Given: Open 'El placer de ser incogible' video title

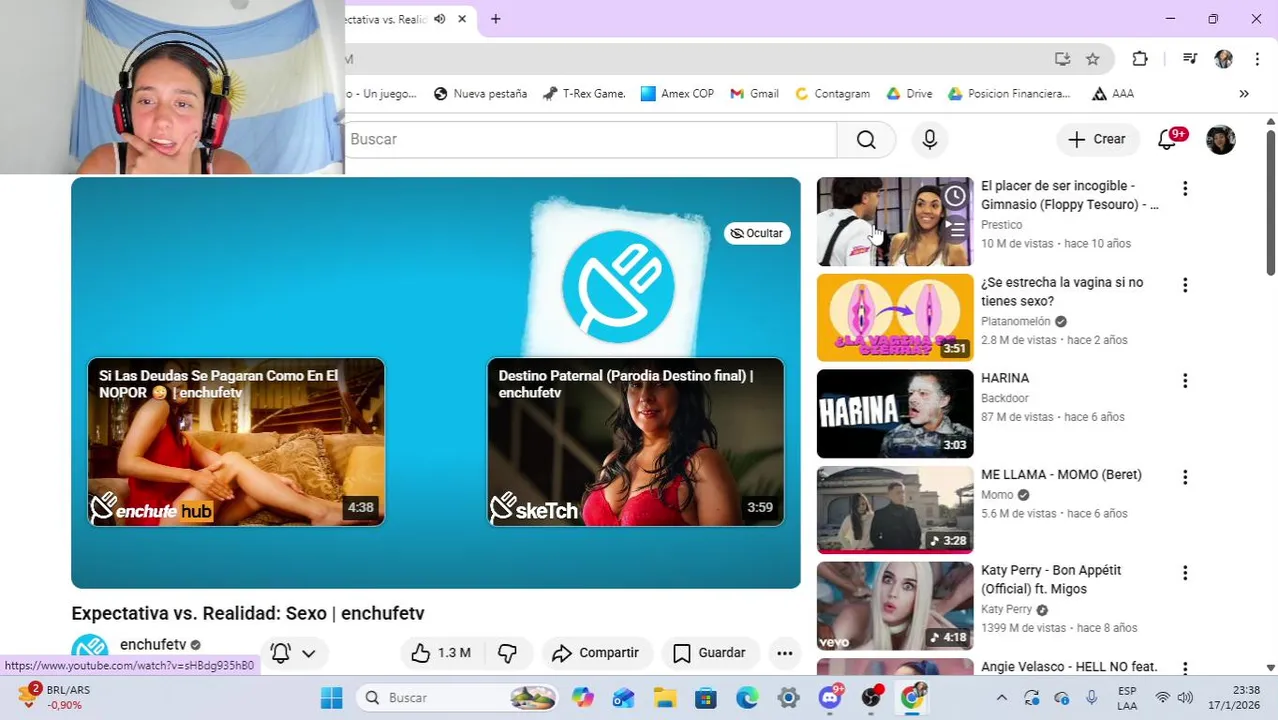Looking at the screenshot, I should (1070, 195).
